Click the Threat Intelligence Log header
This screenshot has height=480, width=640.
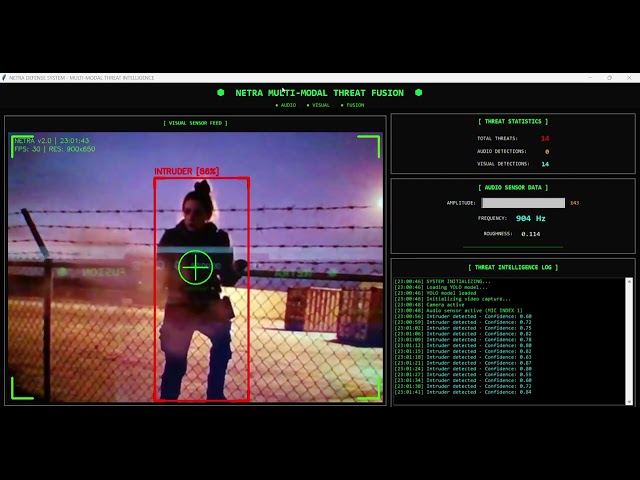[513, 267]
